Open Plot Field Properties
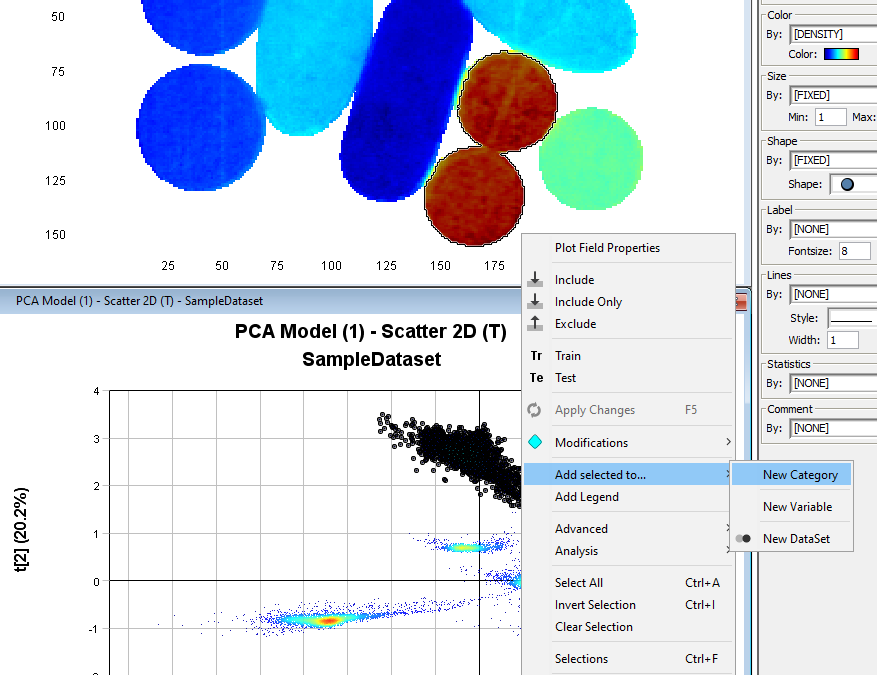 tap(607, 248)
